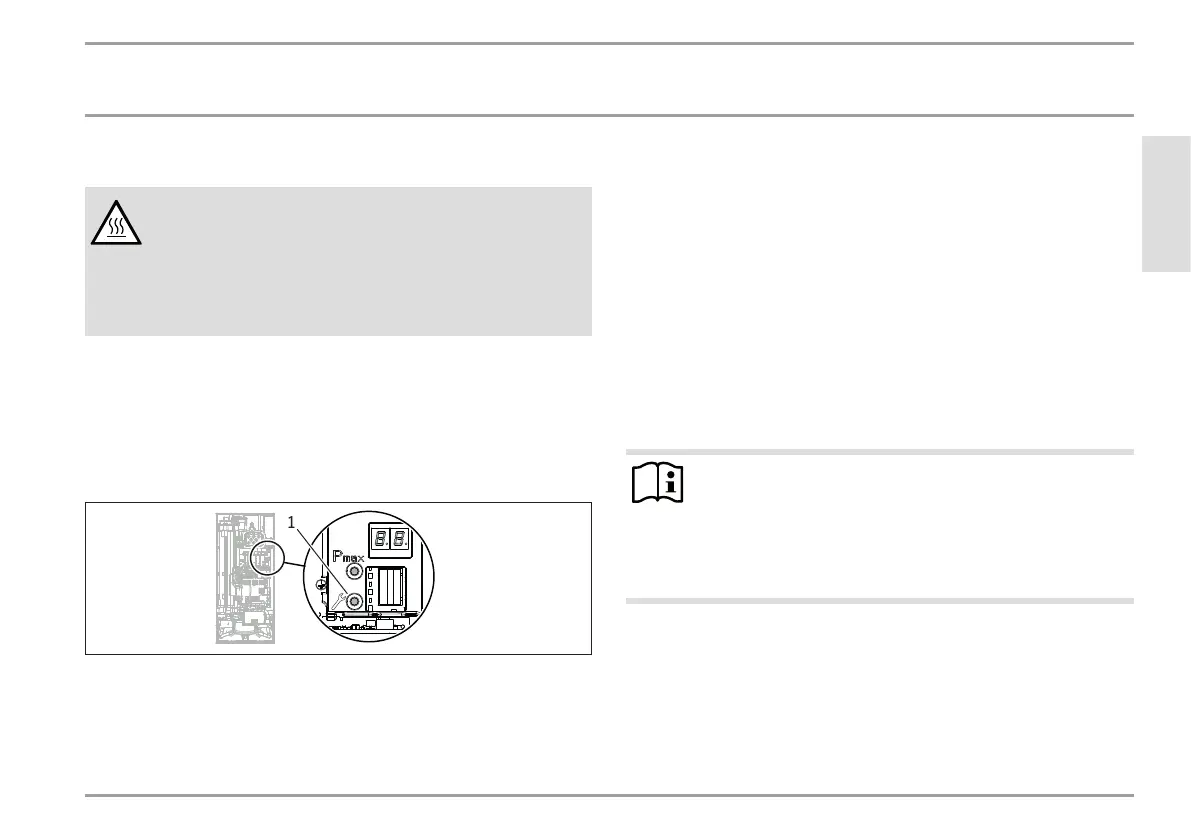Viewport: 1191px width, 839px height.
Task: Click the wrench service icon in the diagram
Action: pos(338,600)
